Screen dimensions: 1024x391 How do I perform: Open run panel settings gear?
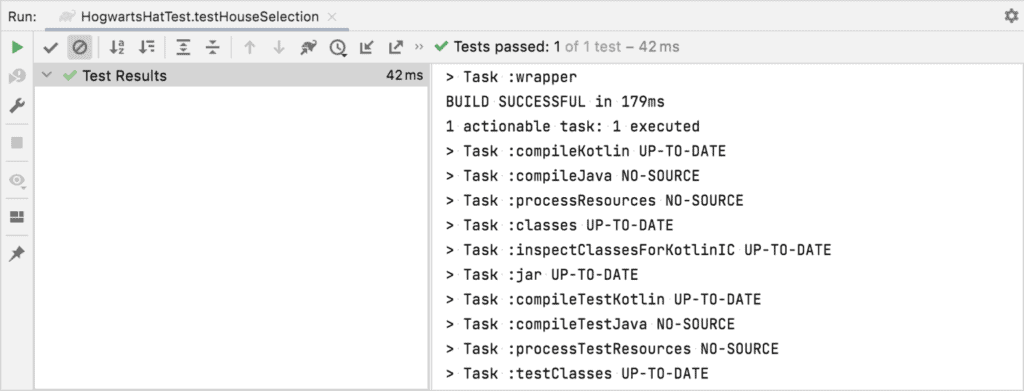(1011, 16)
